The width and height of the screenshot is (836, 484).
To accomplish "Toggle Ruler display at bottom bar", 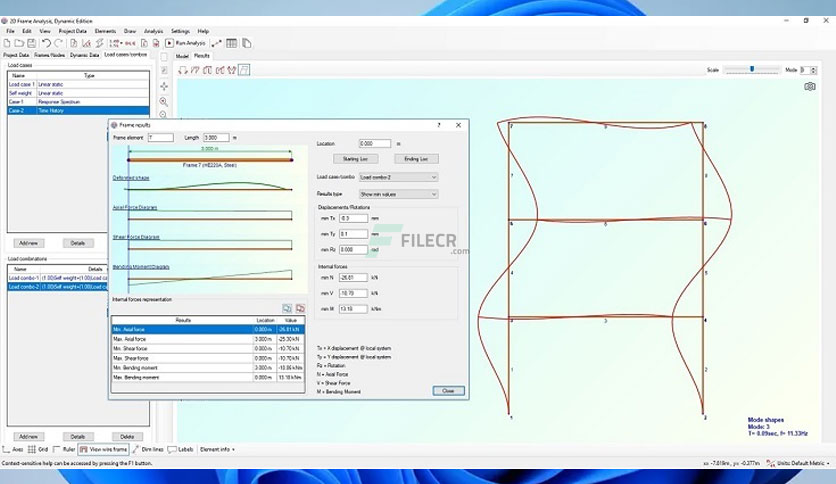I will 64,449.
